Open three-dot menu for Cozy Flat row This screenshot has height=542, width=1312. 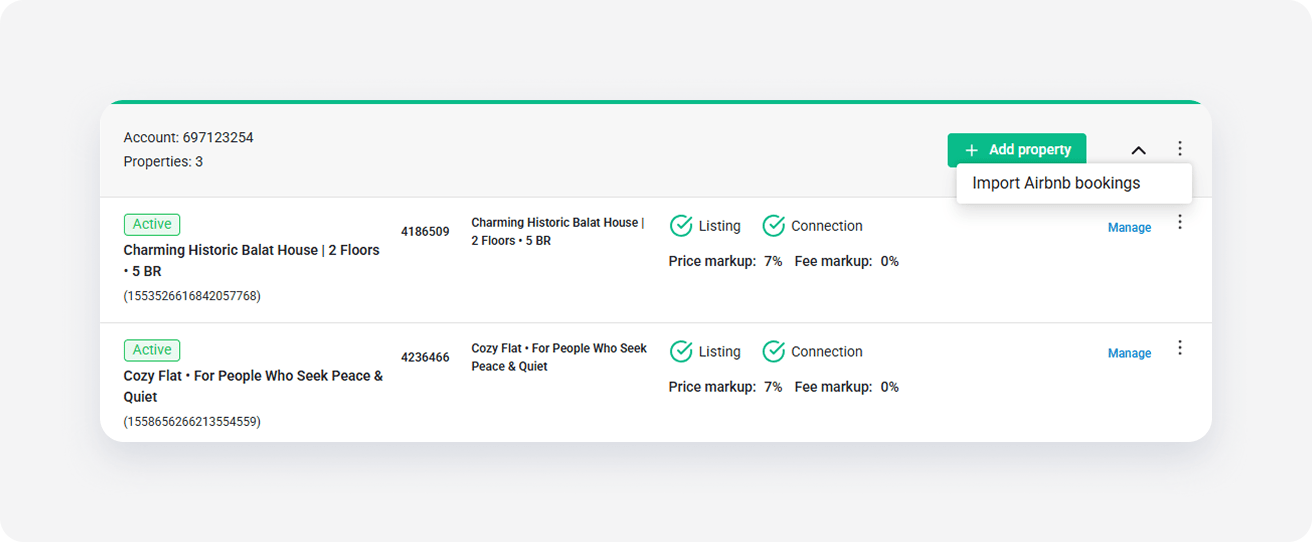point(1180,348)
